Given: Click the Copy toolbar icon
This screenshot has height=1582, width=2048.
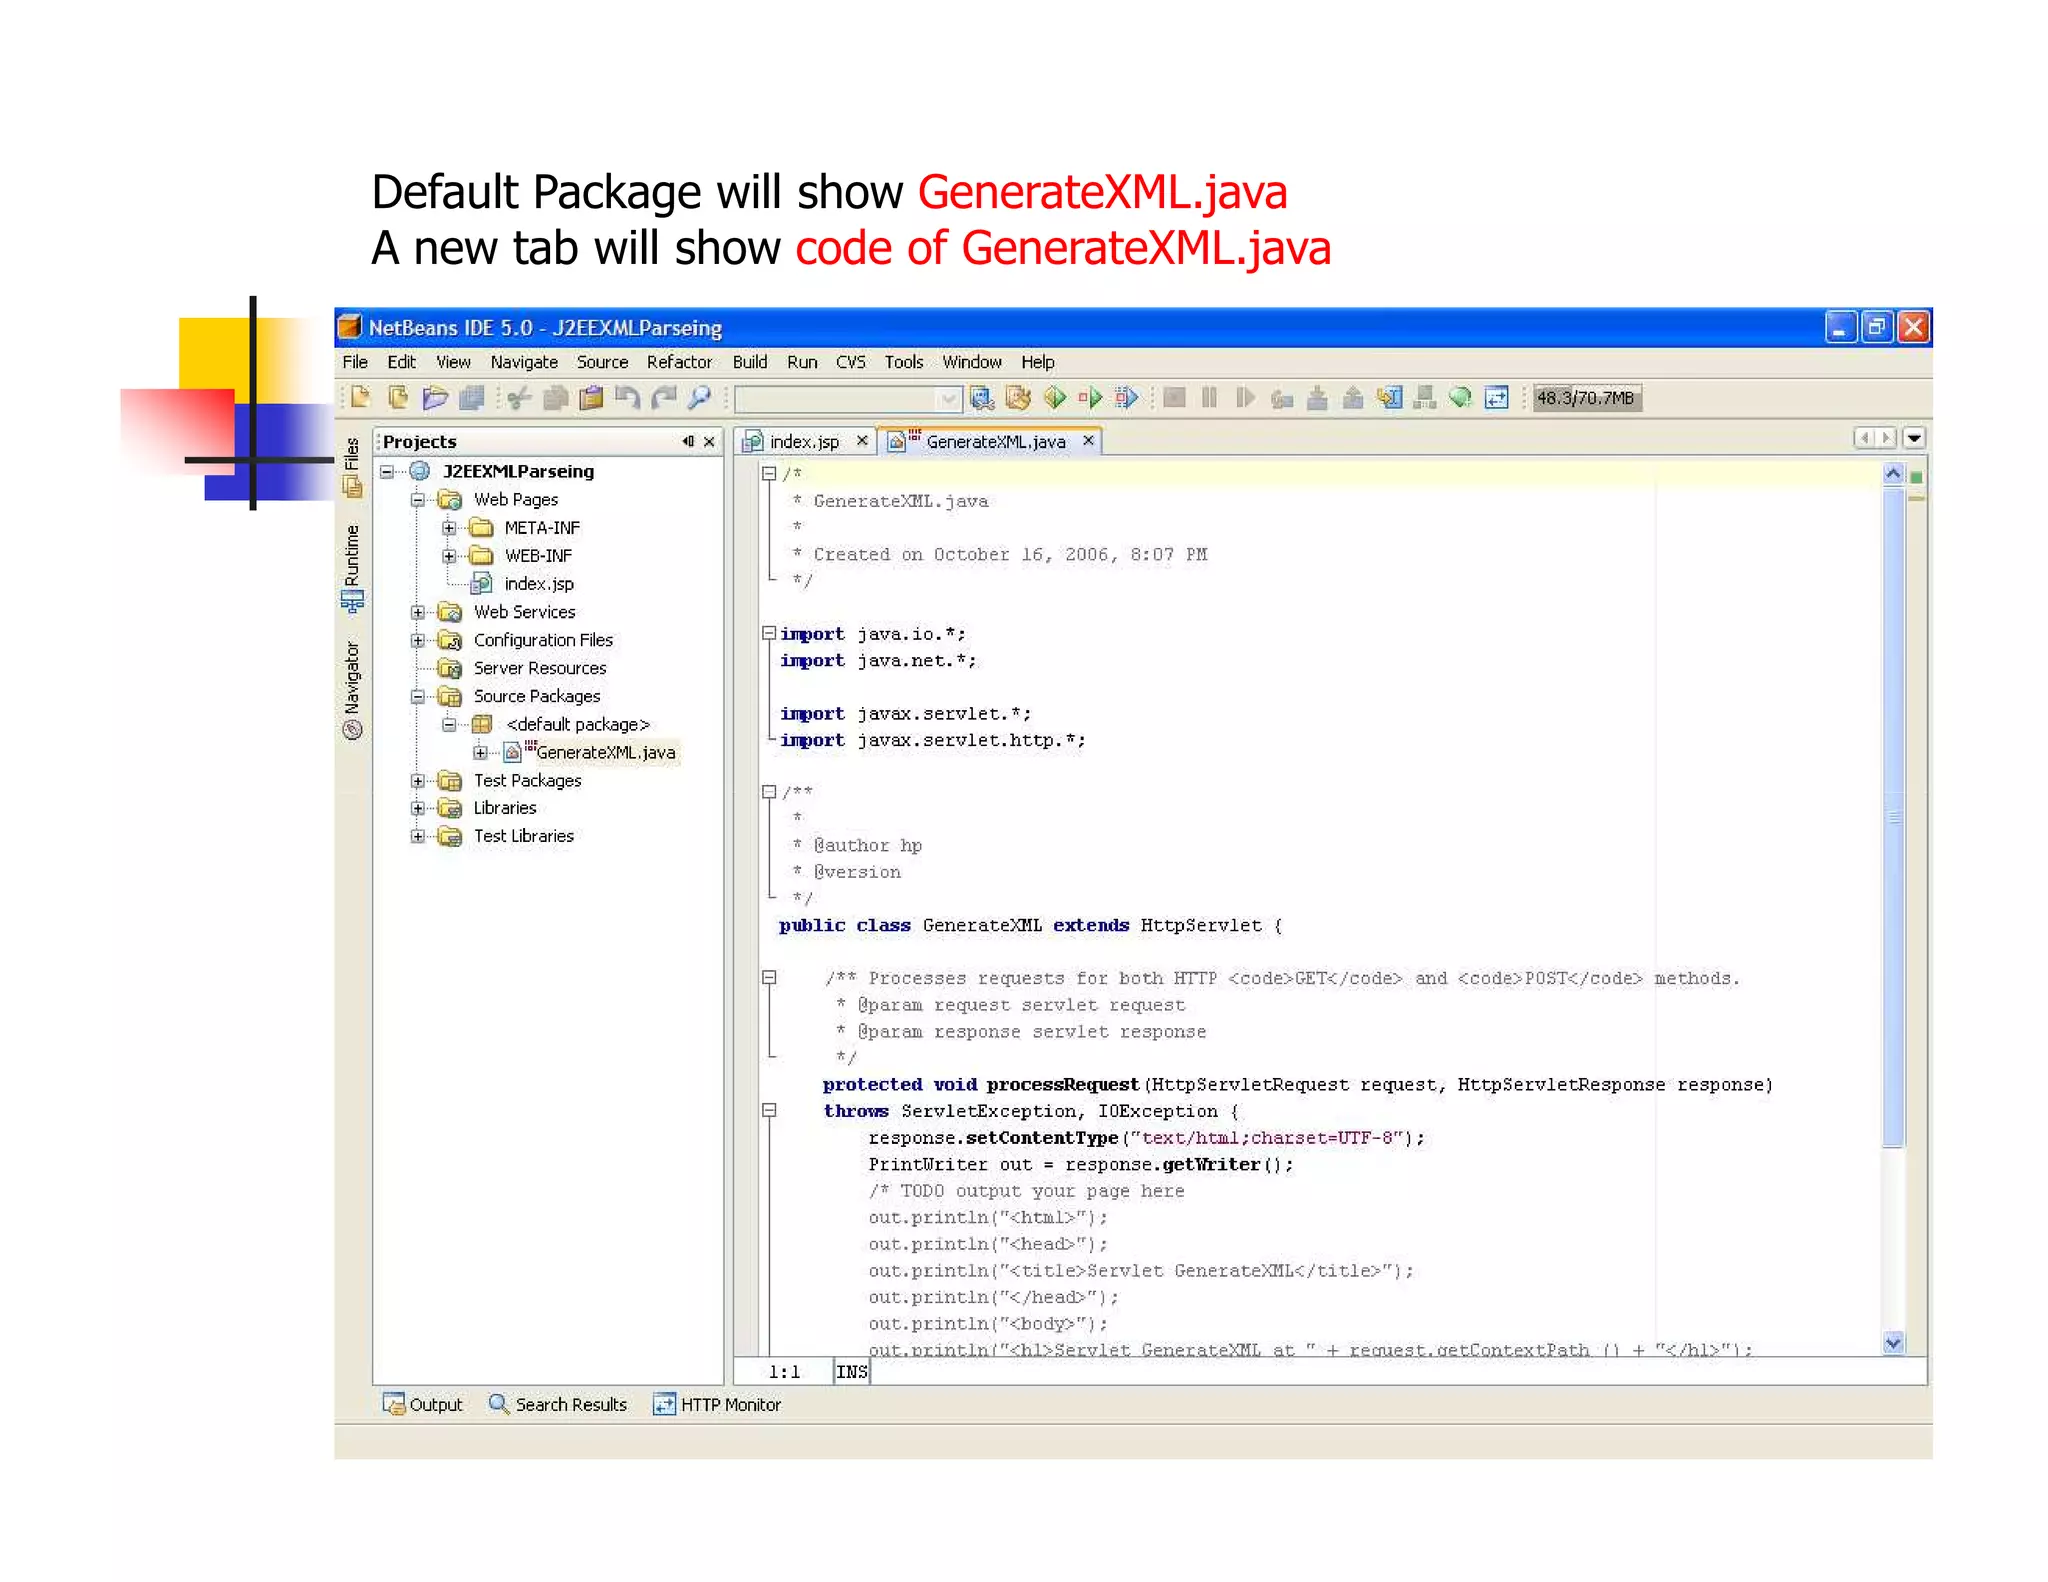Looking at the screenshot, I should pos(555,398).
